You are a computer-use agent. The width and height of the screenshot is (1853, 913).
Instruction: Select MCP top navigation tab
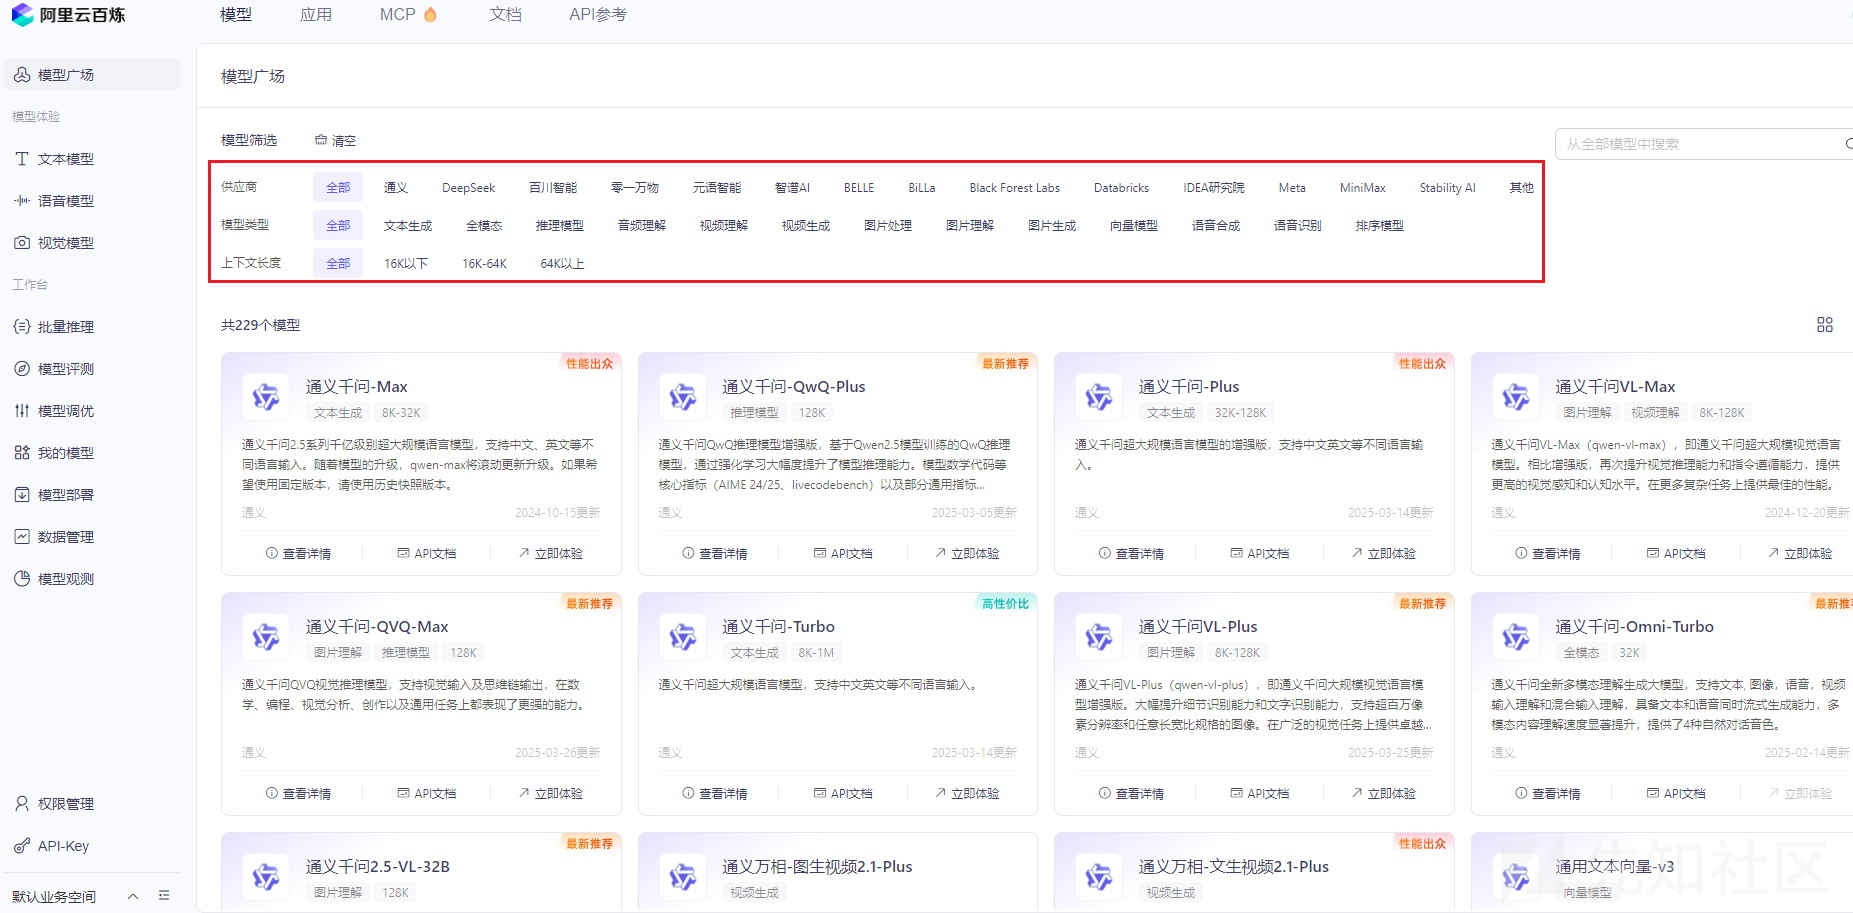tap(398, 15)
